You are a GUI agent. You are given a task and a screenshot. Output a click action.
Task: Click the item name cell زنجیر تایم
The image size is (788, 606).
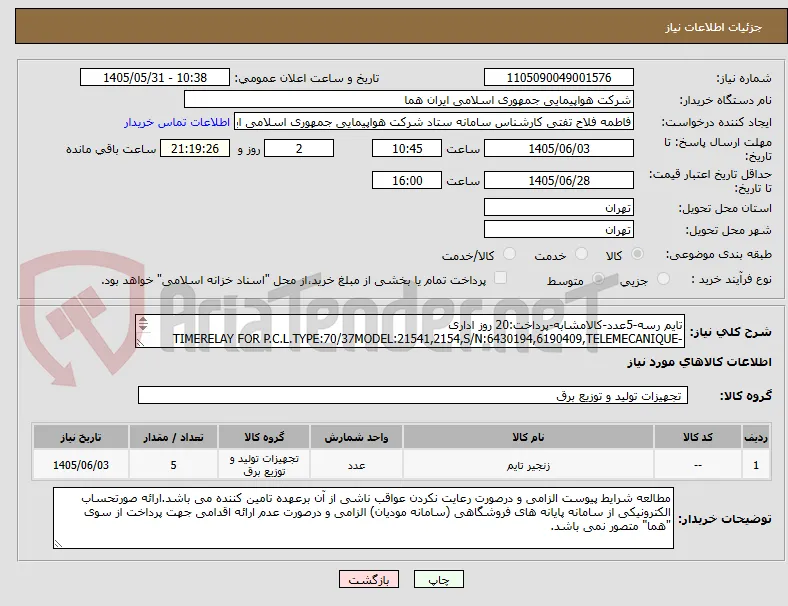pos(528,465)
